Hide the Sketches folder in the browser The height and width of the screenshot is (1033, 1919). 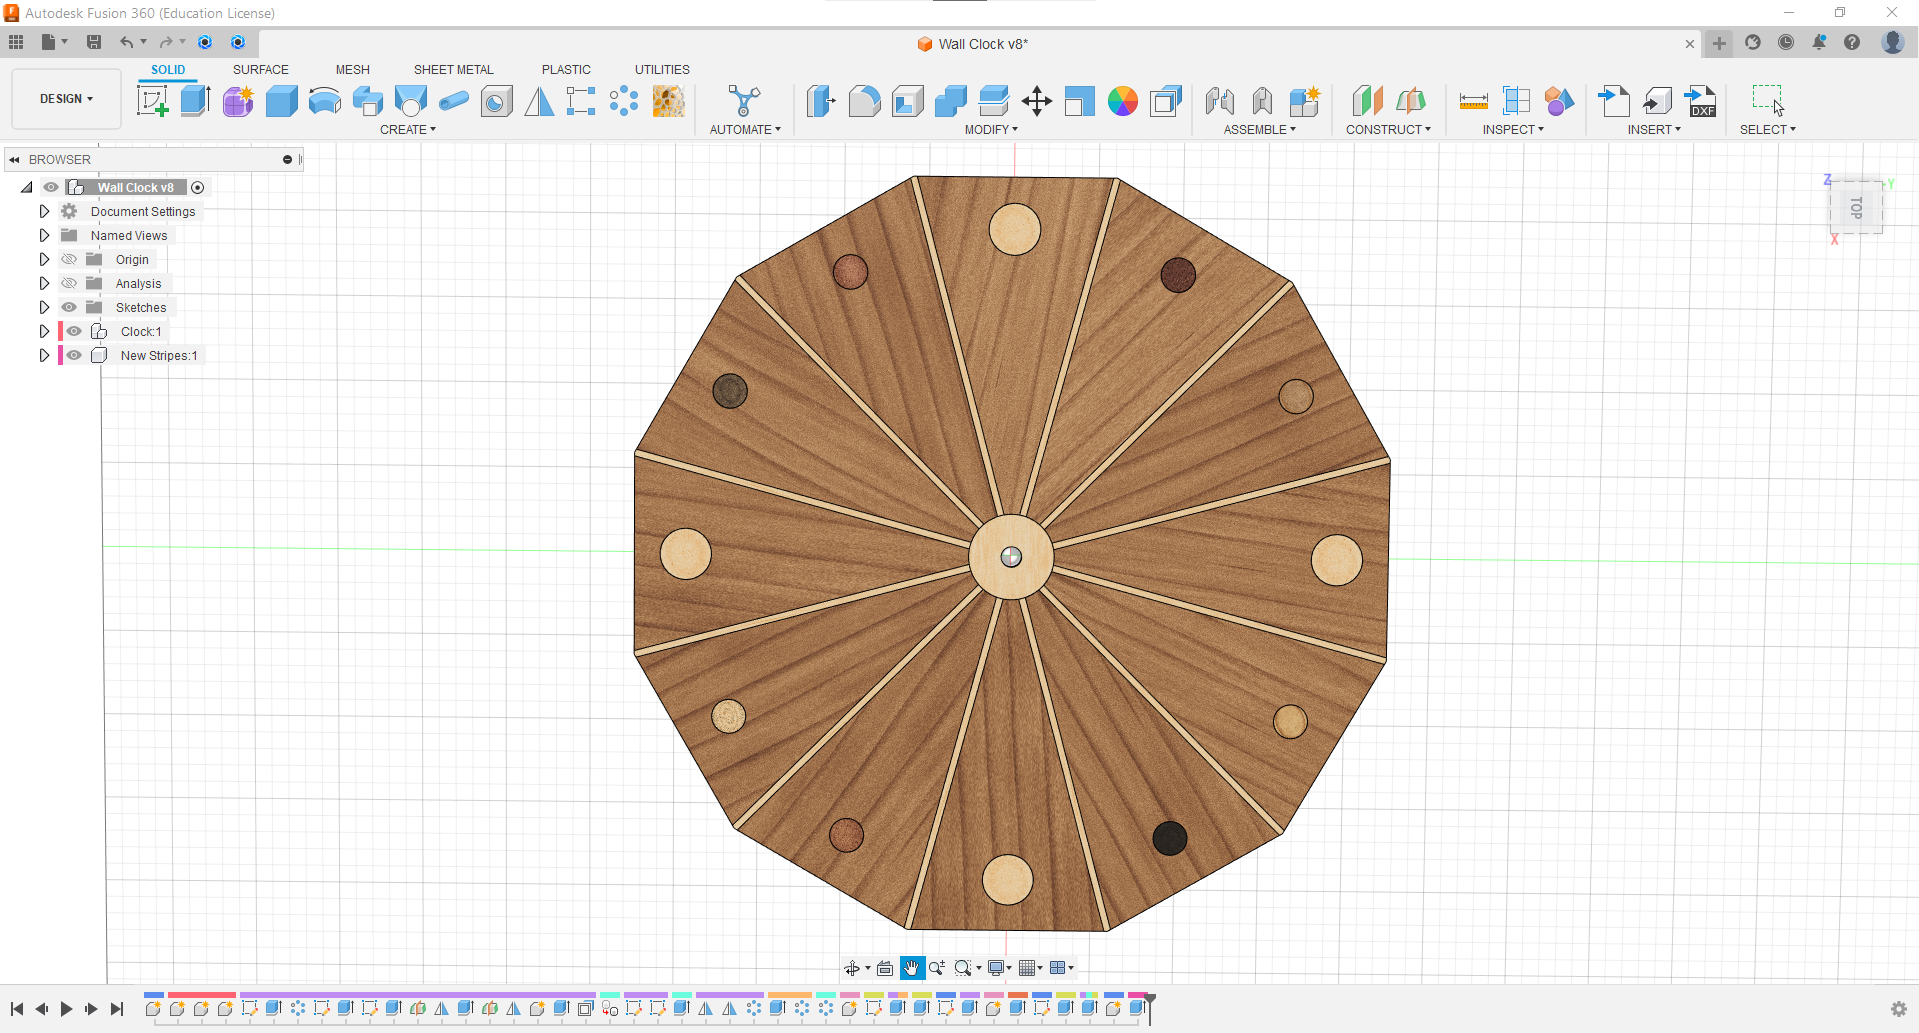click(x=69, y=307)
